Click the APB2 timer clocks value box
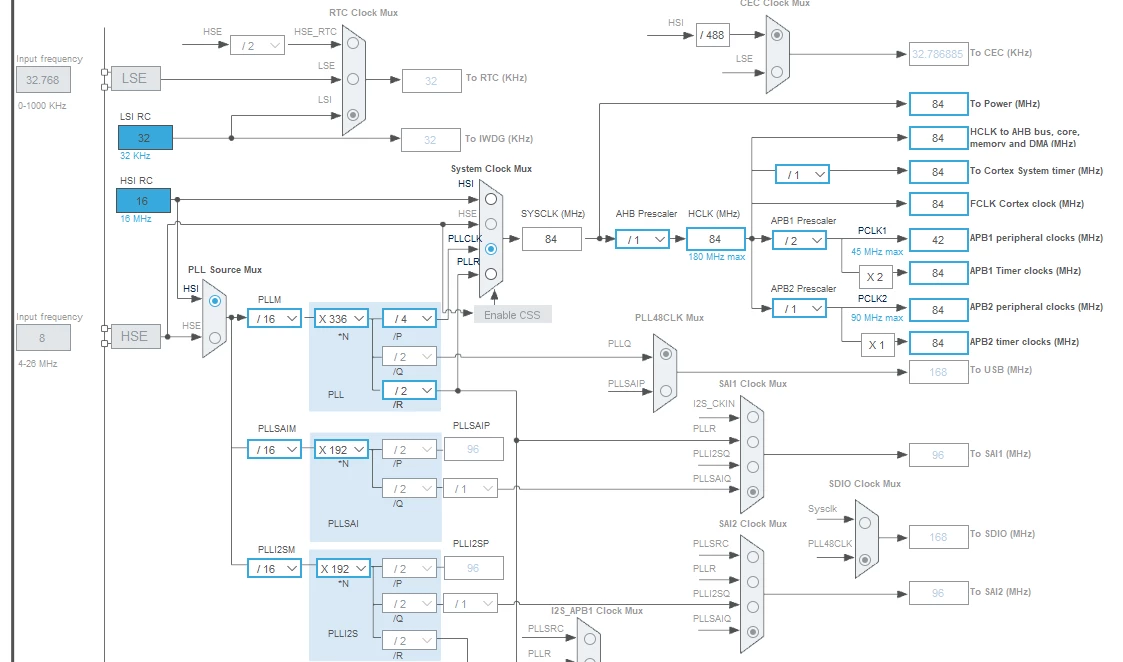This screenshot has width=1123, height=662. (938, 343)
